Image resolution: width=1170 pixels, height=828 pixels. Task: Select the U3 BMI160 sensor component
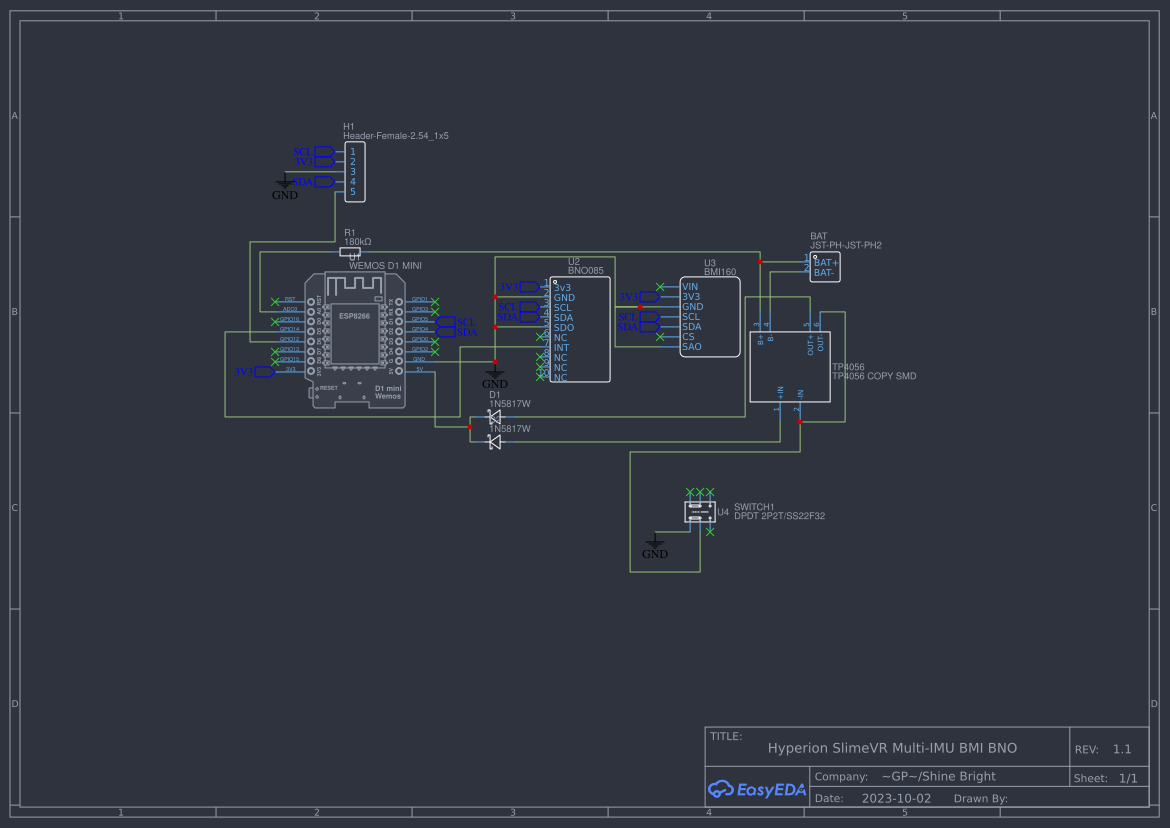(710, 318)
